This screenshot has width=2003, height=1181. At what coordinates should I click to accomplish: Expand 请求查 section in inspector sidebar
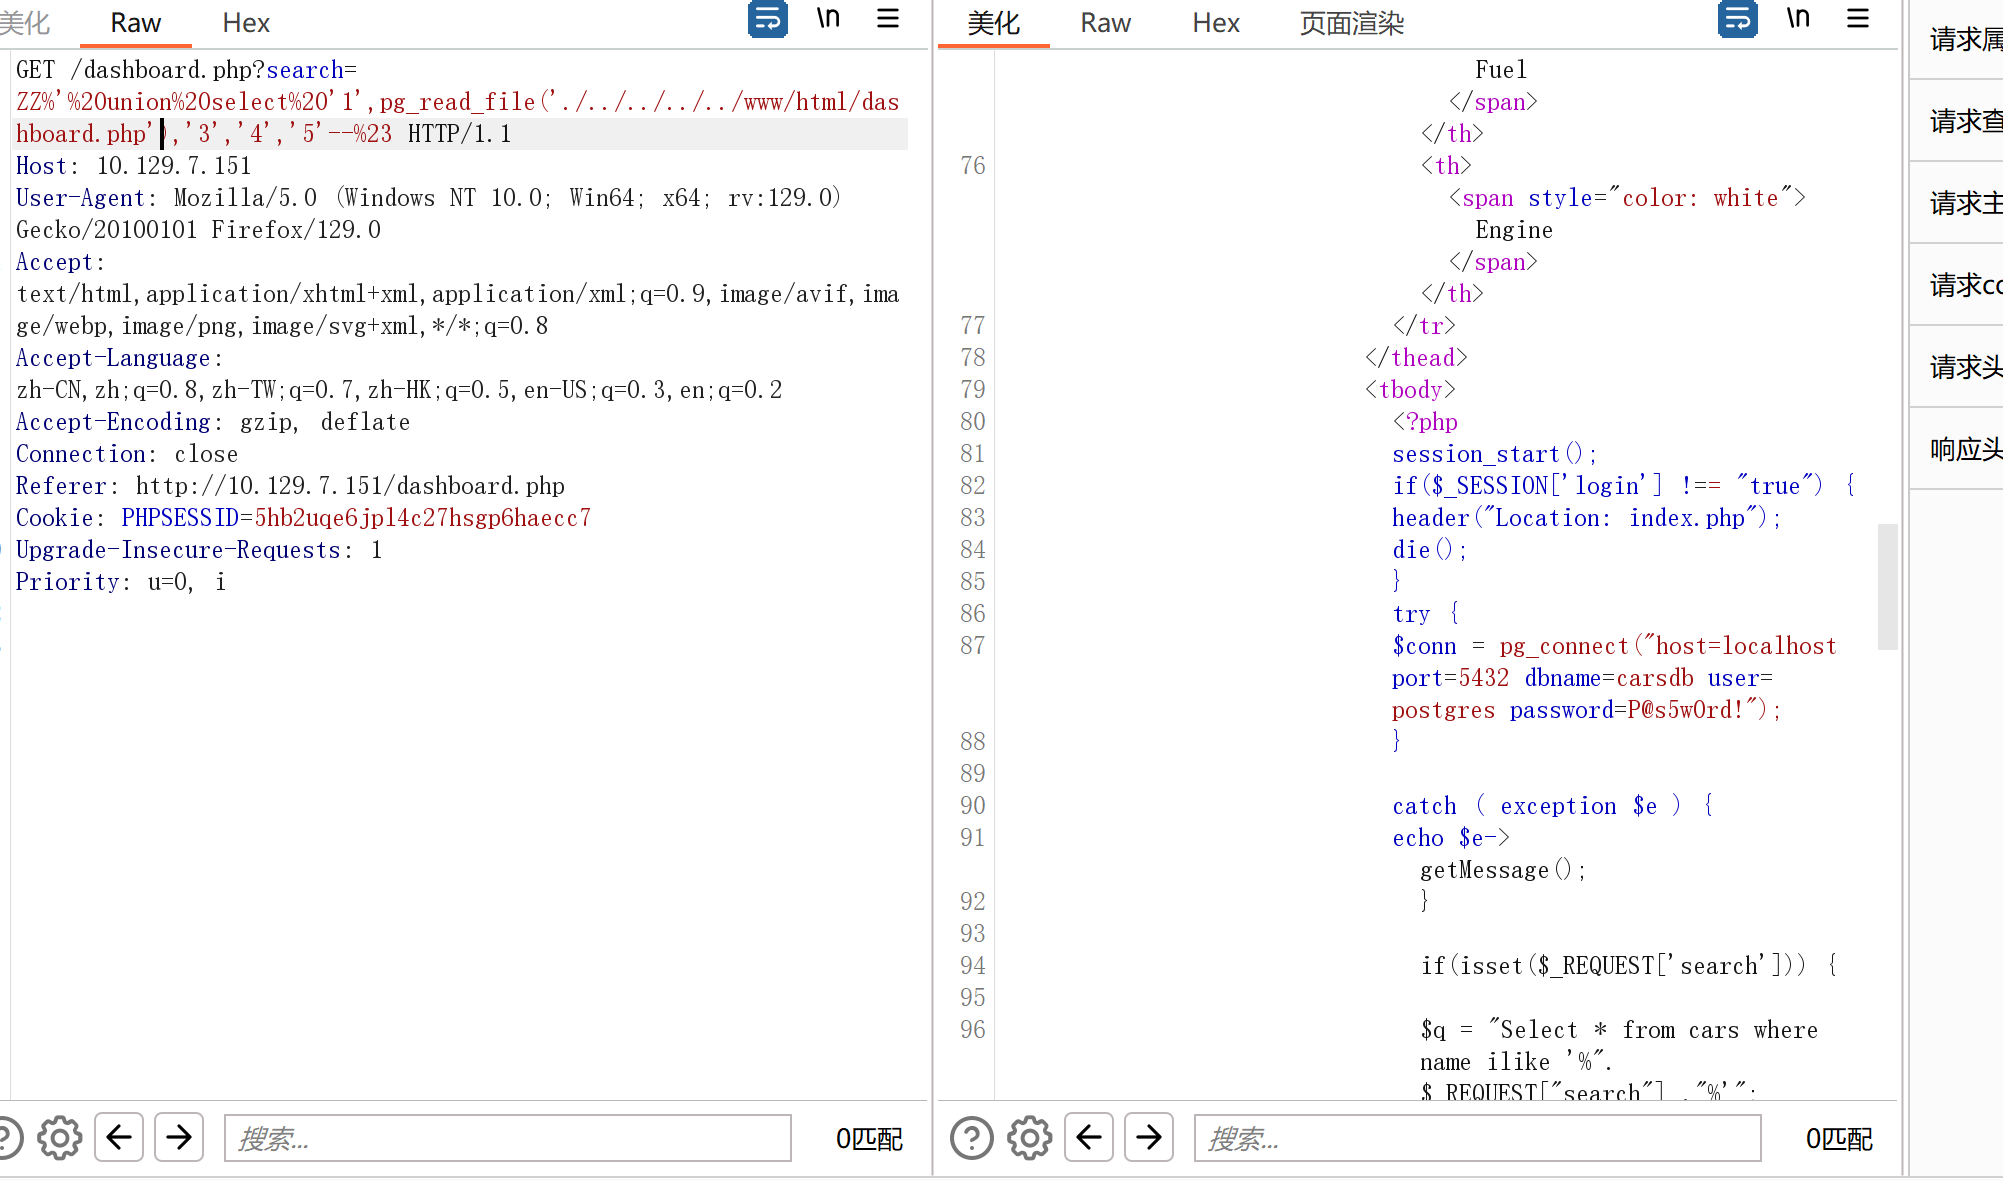[x=1957, y=122]
